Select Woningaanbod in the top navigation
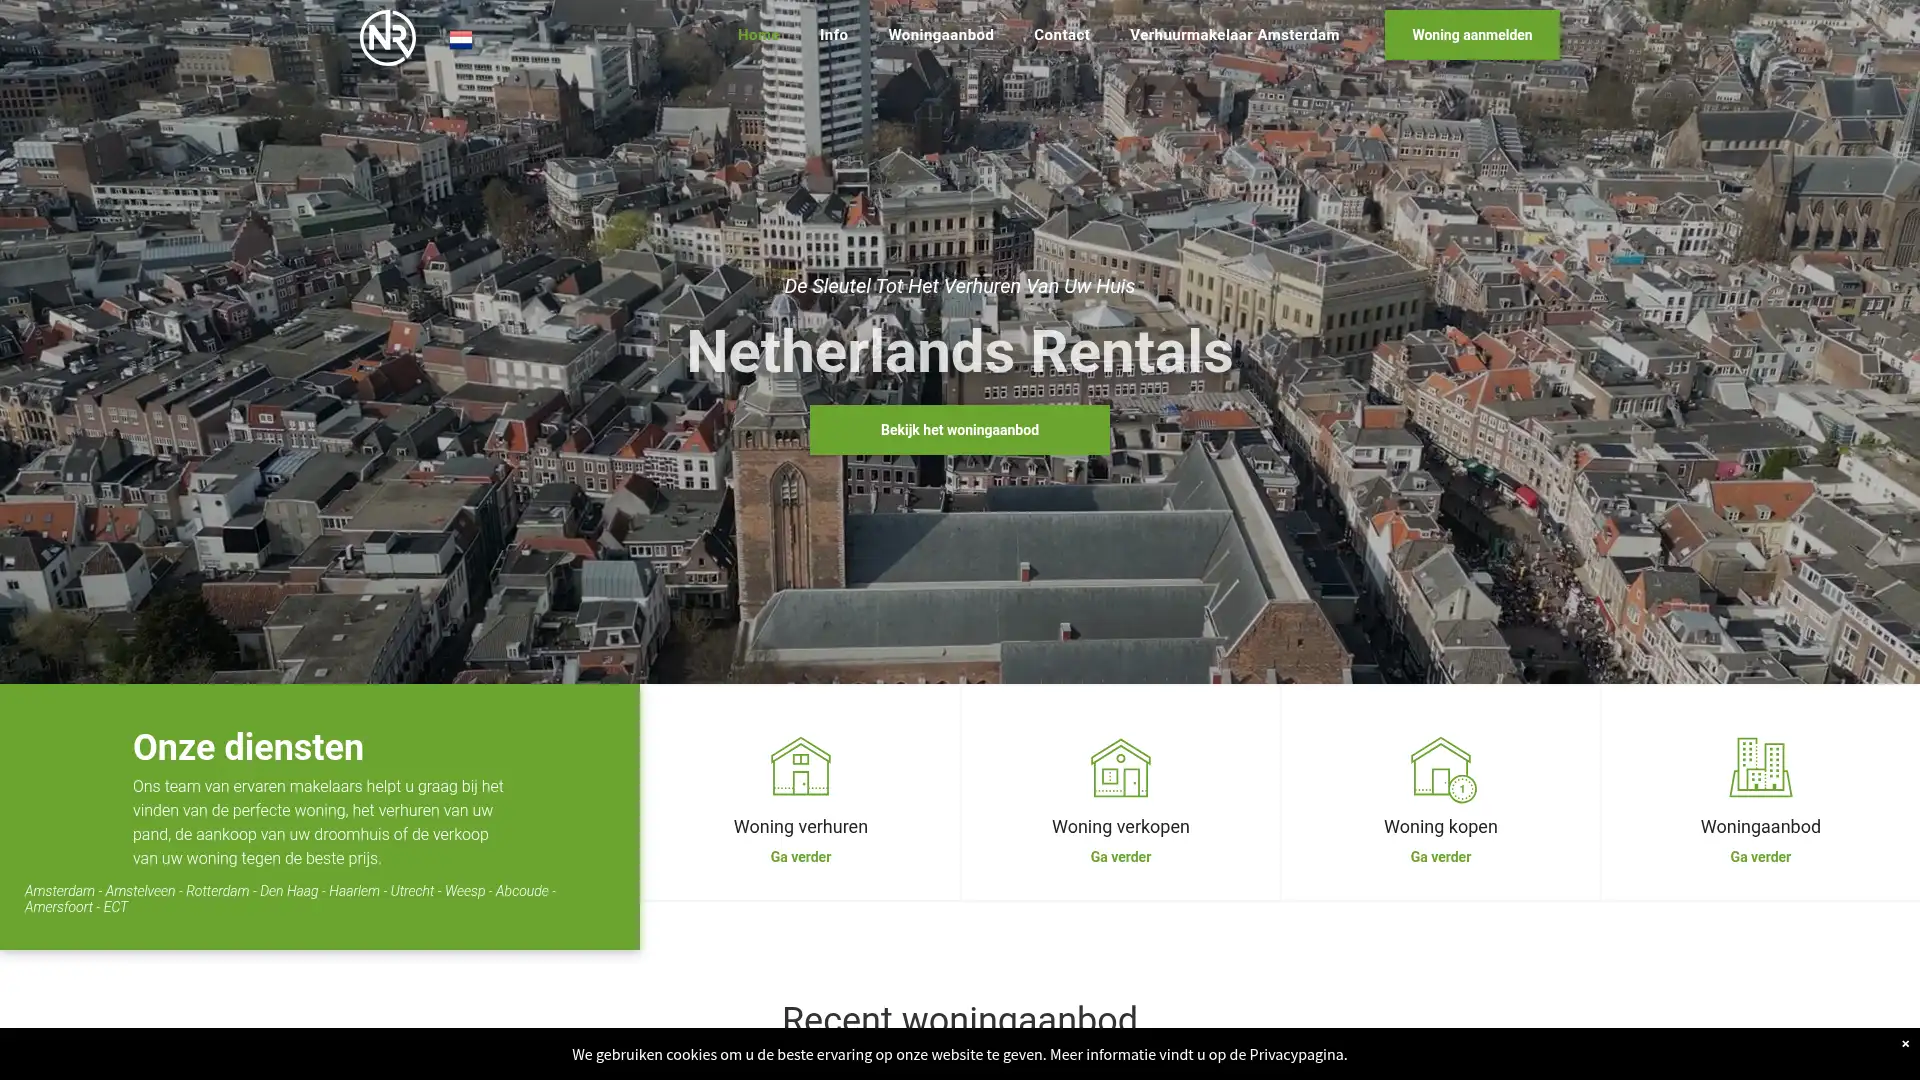The width and height of the screenshot is (1920, 1080). tap(941, 34)
